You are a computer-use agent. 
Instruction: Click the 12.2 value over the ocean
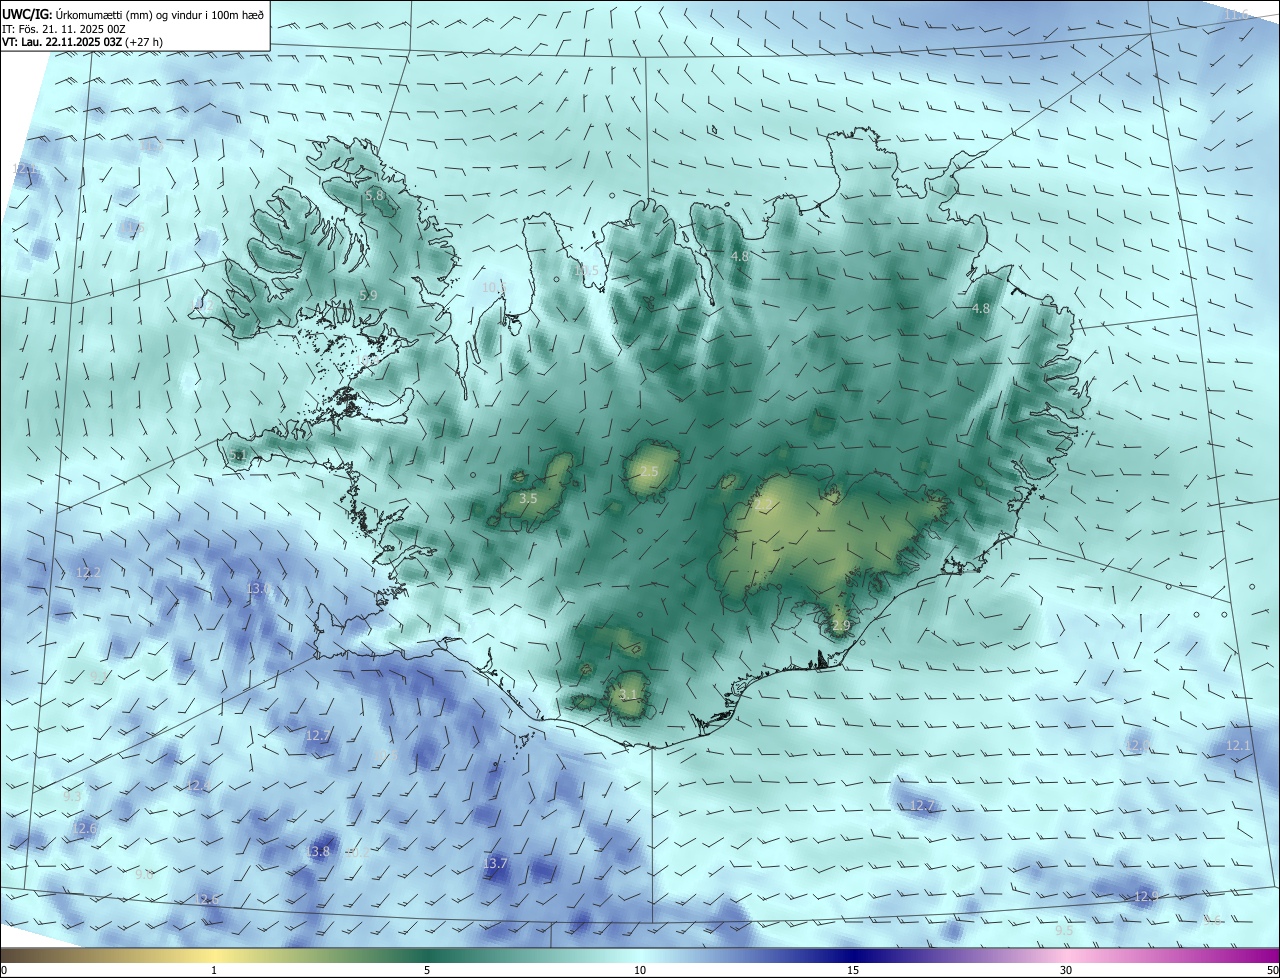[x=88, y=573]
